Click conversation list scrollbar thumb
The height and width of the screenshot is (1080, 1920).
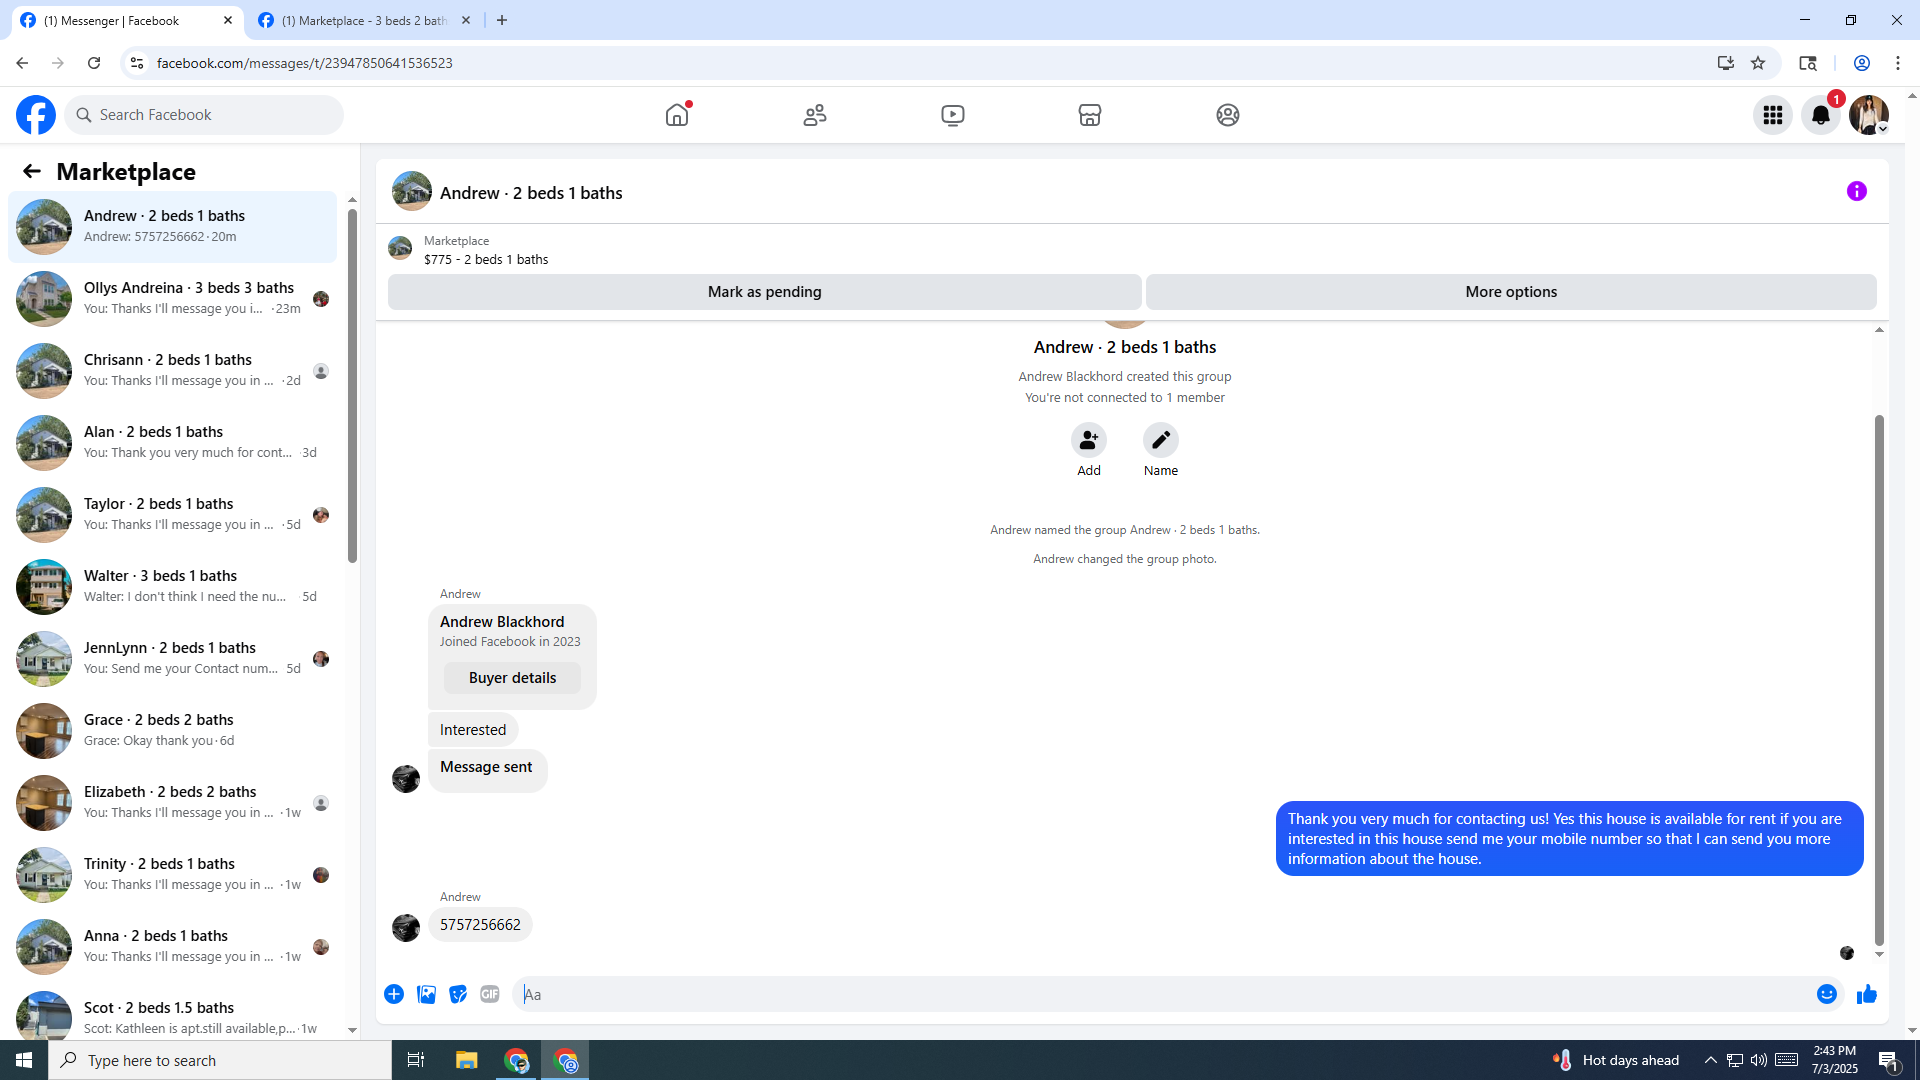[x=352, y=385]
